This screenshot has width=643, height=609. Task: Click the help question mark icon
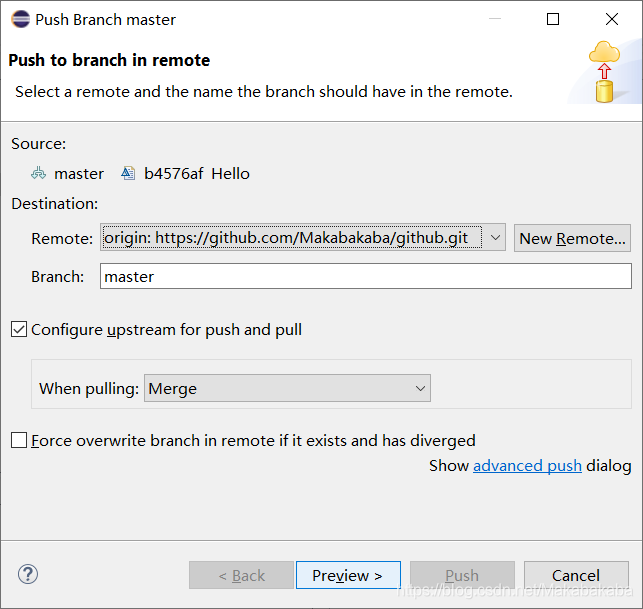(28, 575)
